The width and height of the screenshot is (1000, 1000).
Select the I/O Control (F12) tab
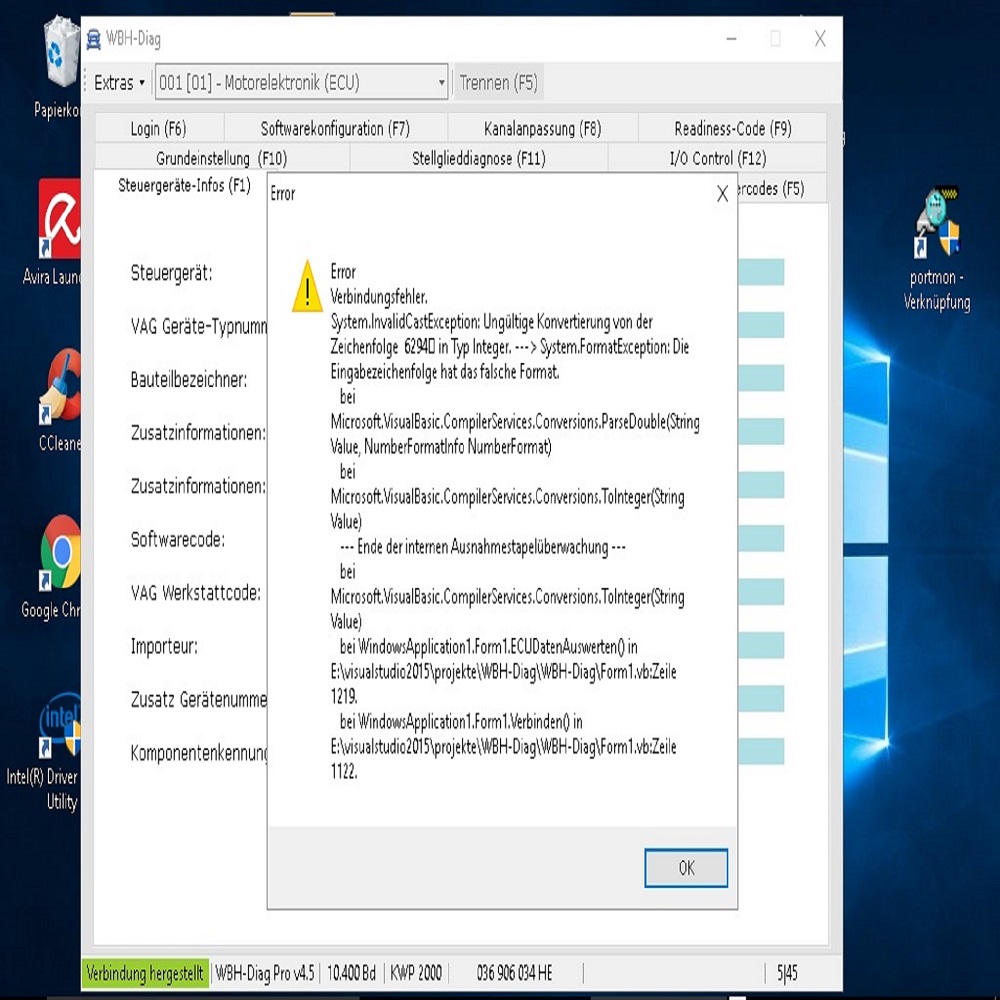717,159
